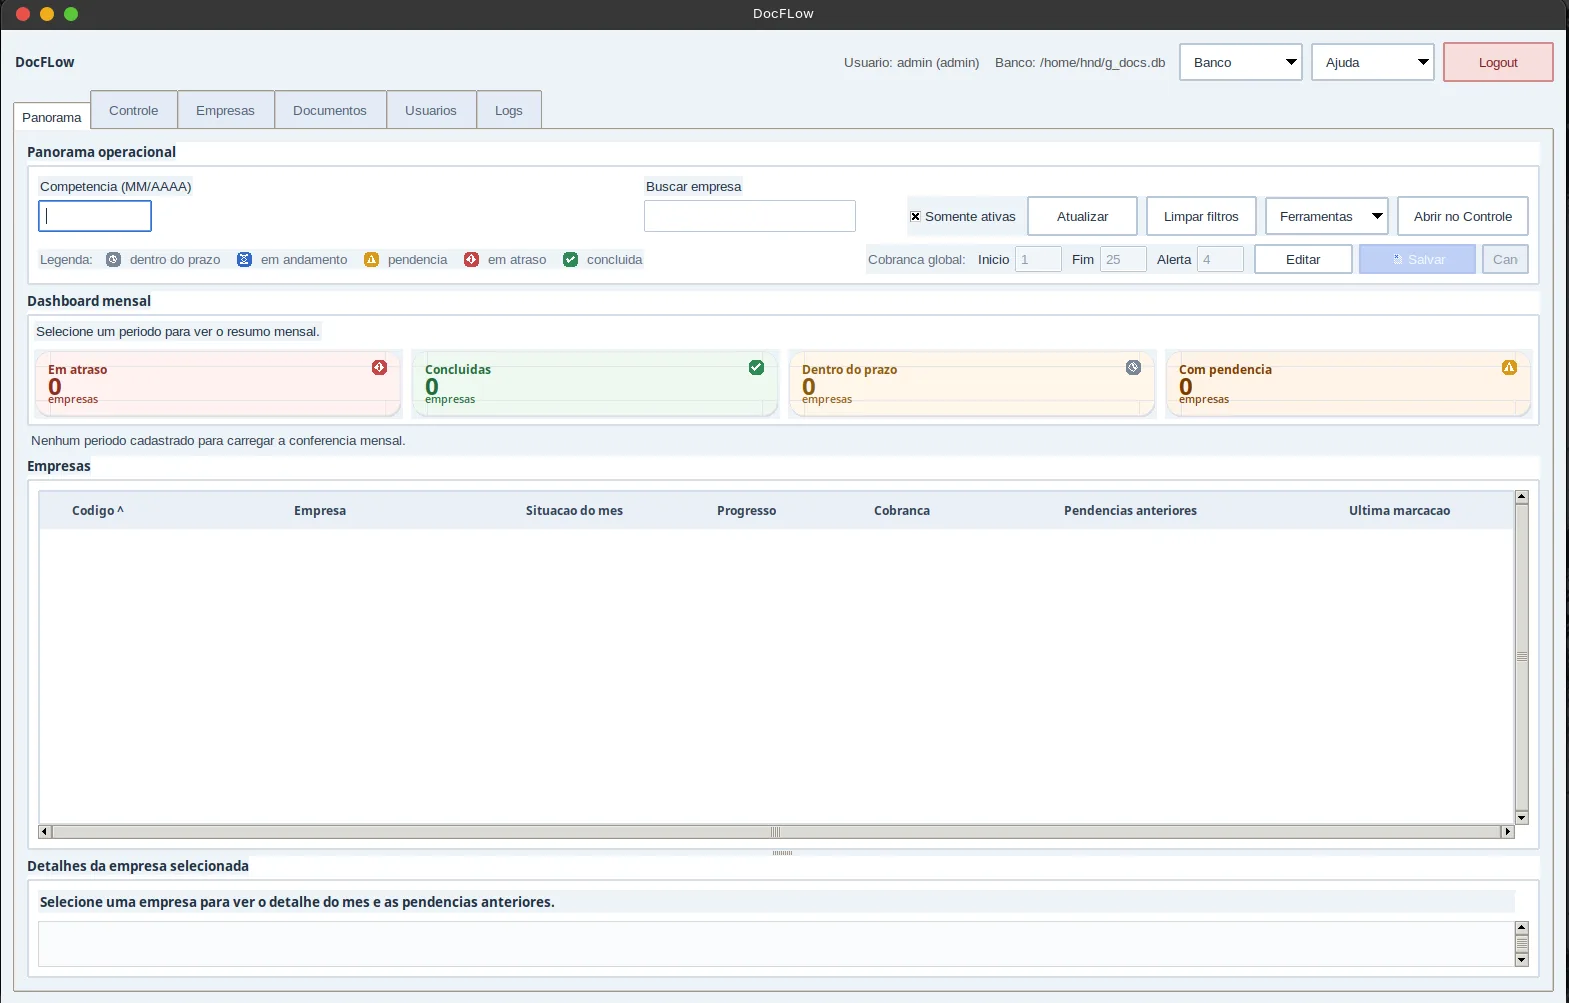1569x1003 pixels.
Task: Expand the Ferramentas dropdown menu
Action: pyautogui.click(x=1327, y=216)
